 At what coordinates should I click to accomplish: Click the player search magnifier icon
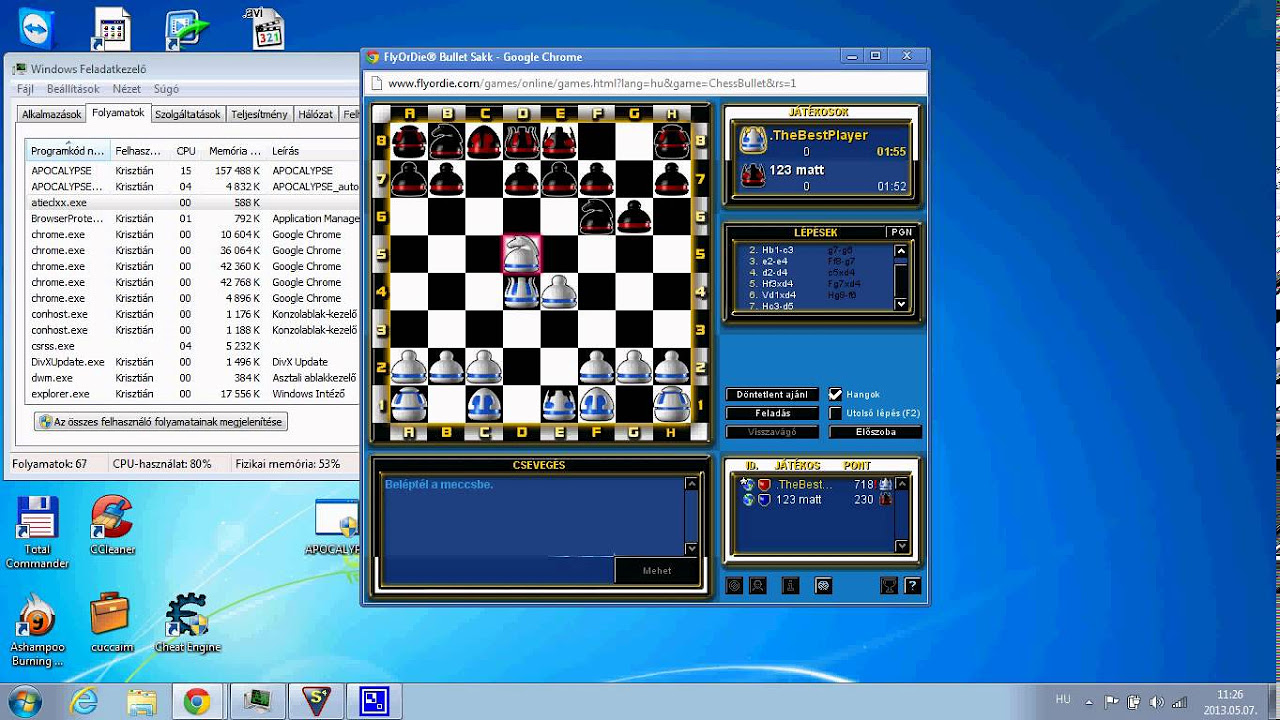pyautogui.click(x=758, y=586)
